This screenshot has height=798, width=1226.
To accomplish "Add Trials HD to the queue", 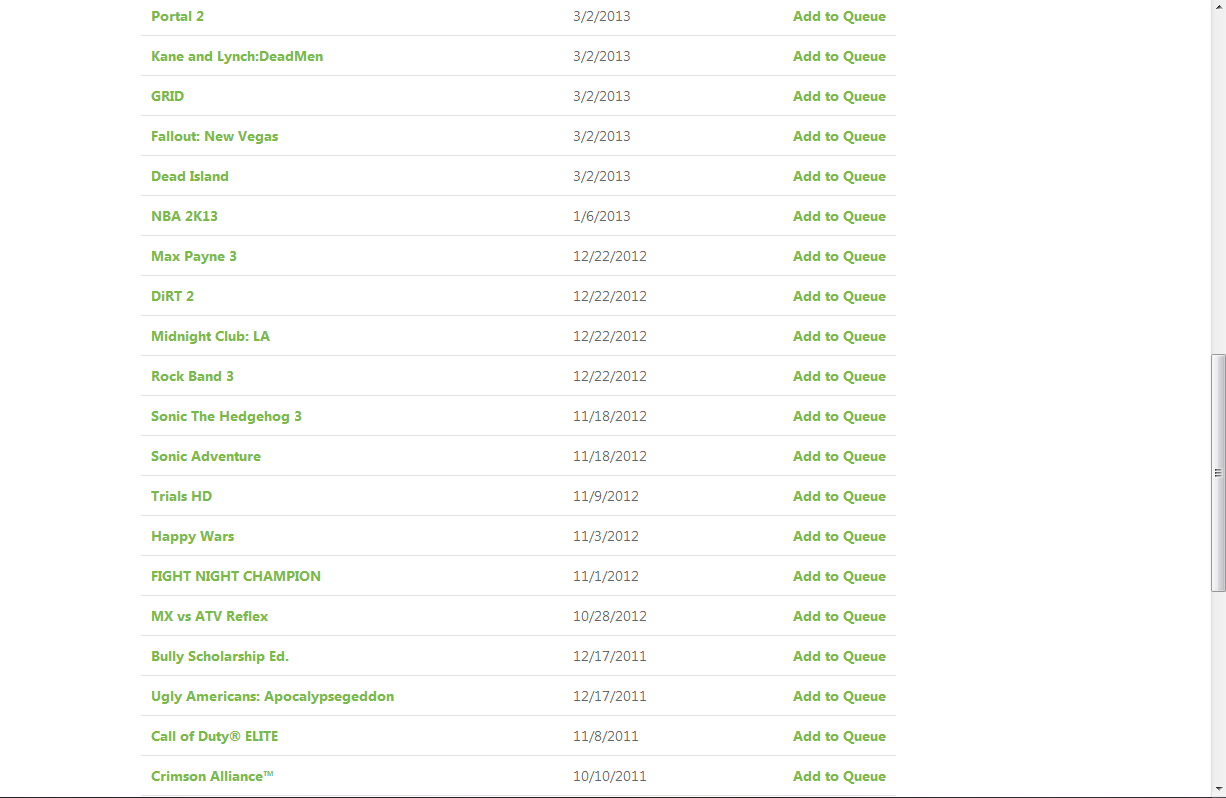I will [839, 496].
